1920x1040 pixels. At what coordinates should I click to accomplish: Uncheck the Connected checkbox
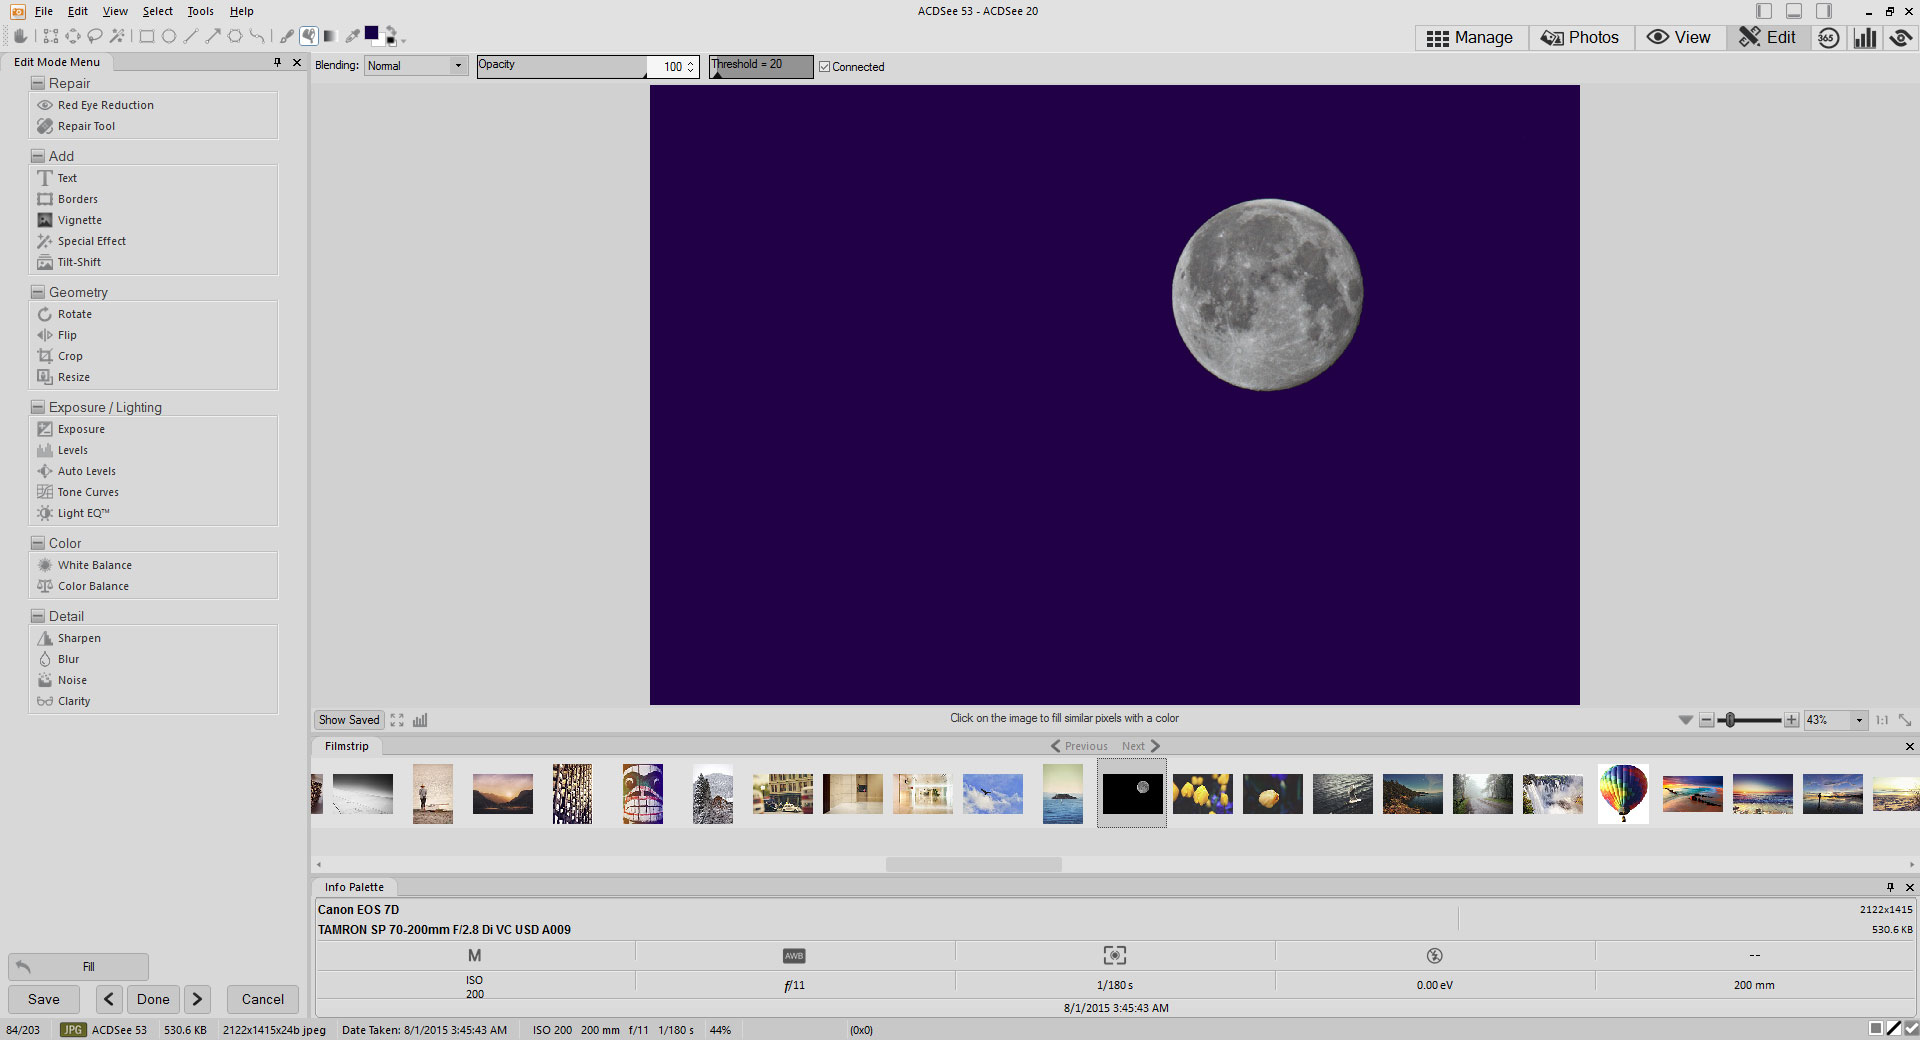click(x=825, y=67)
